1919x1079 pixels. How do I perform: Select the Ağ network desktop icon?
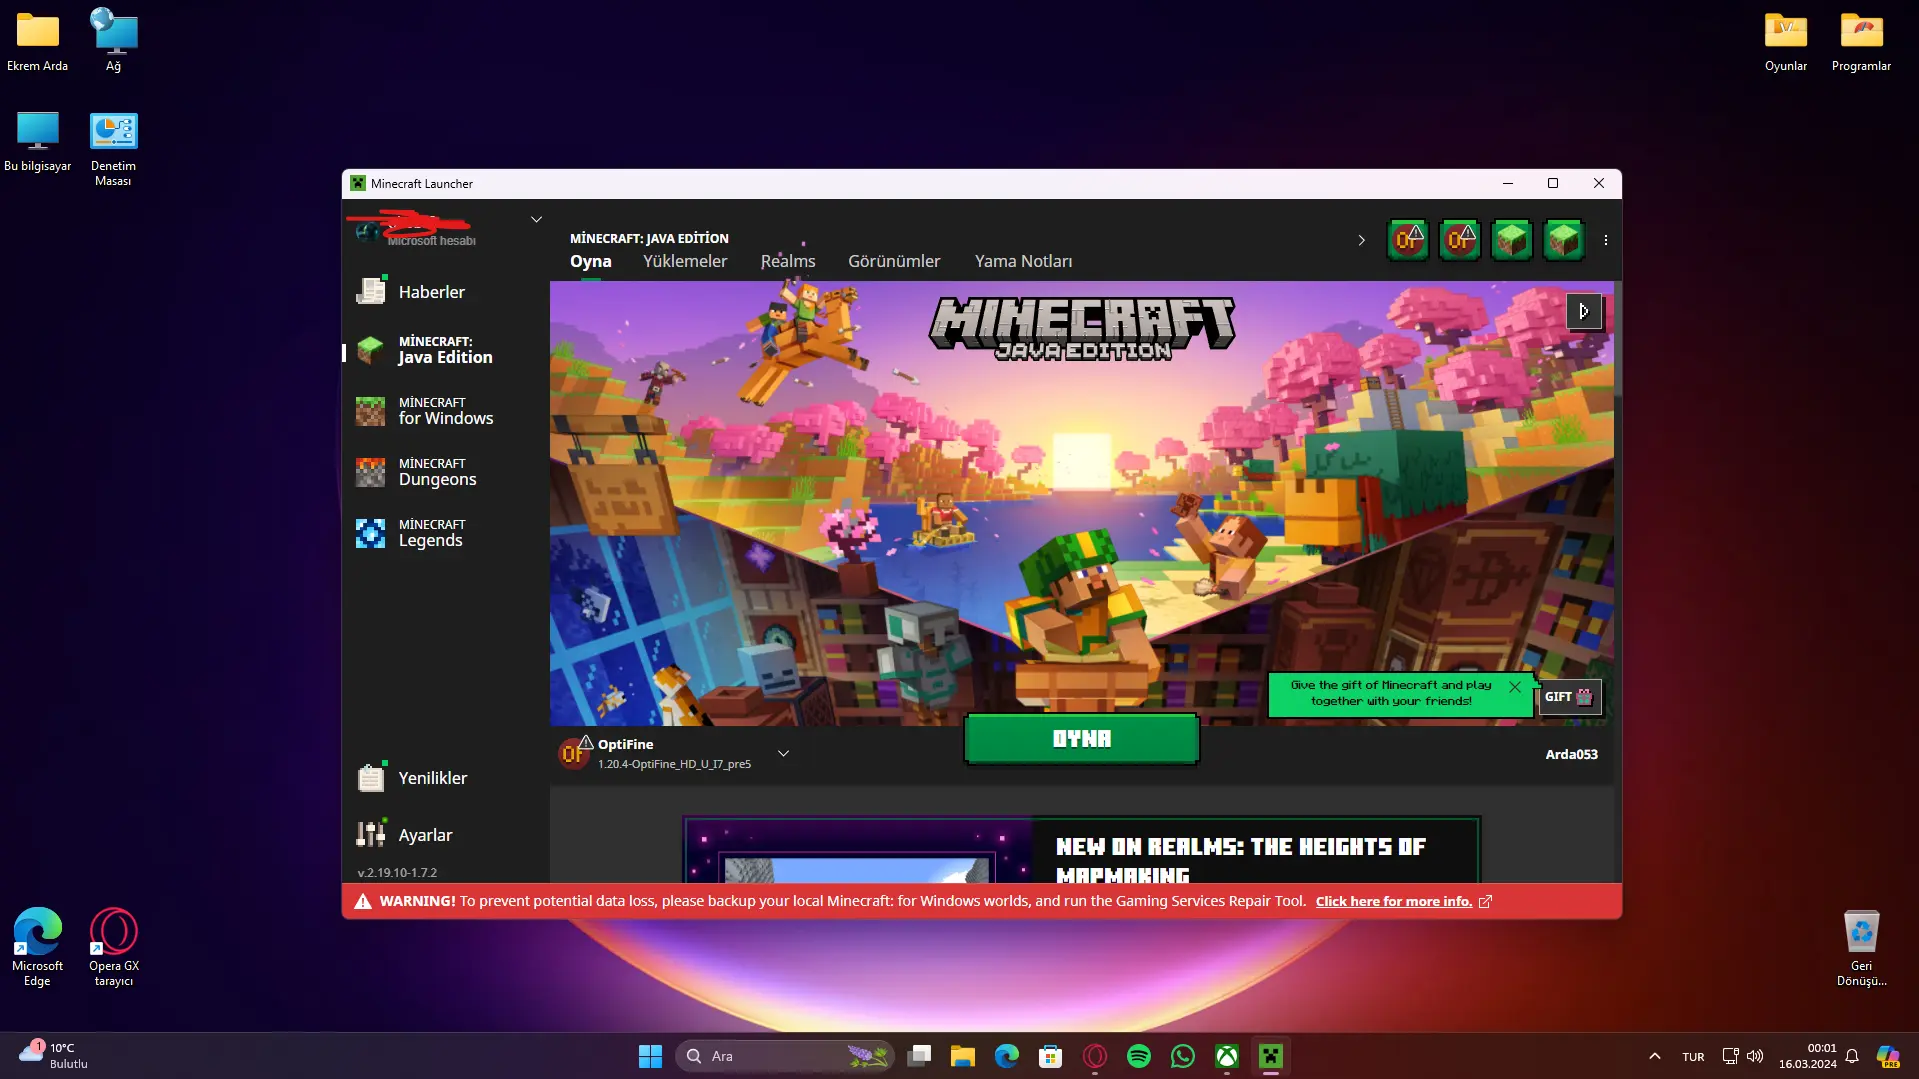114,42
